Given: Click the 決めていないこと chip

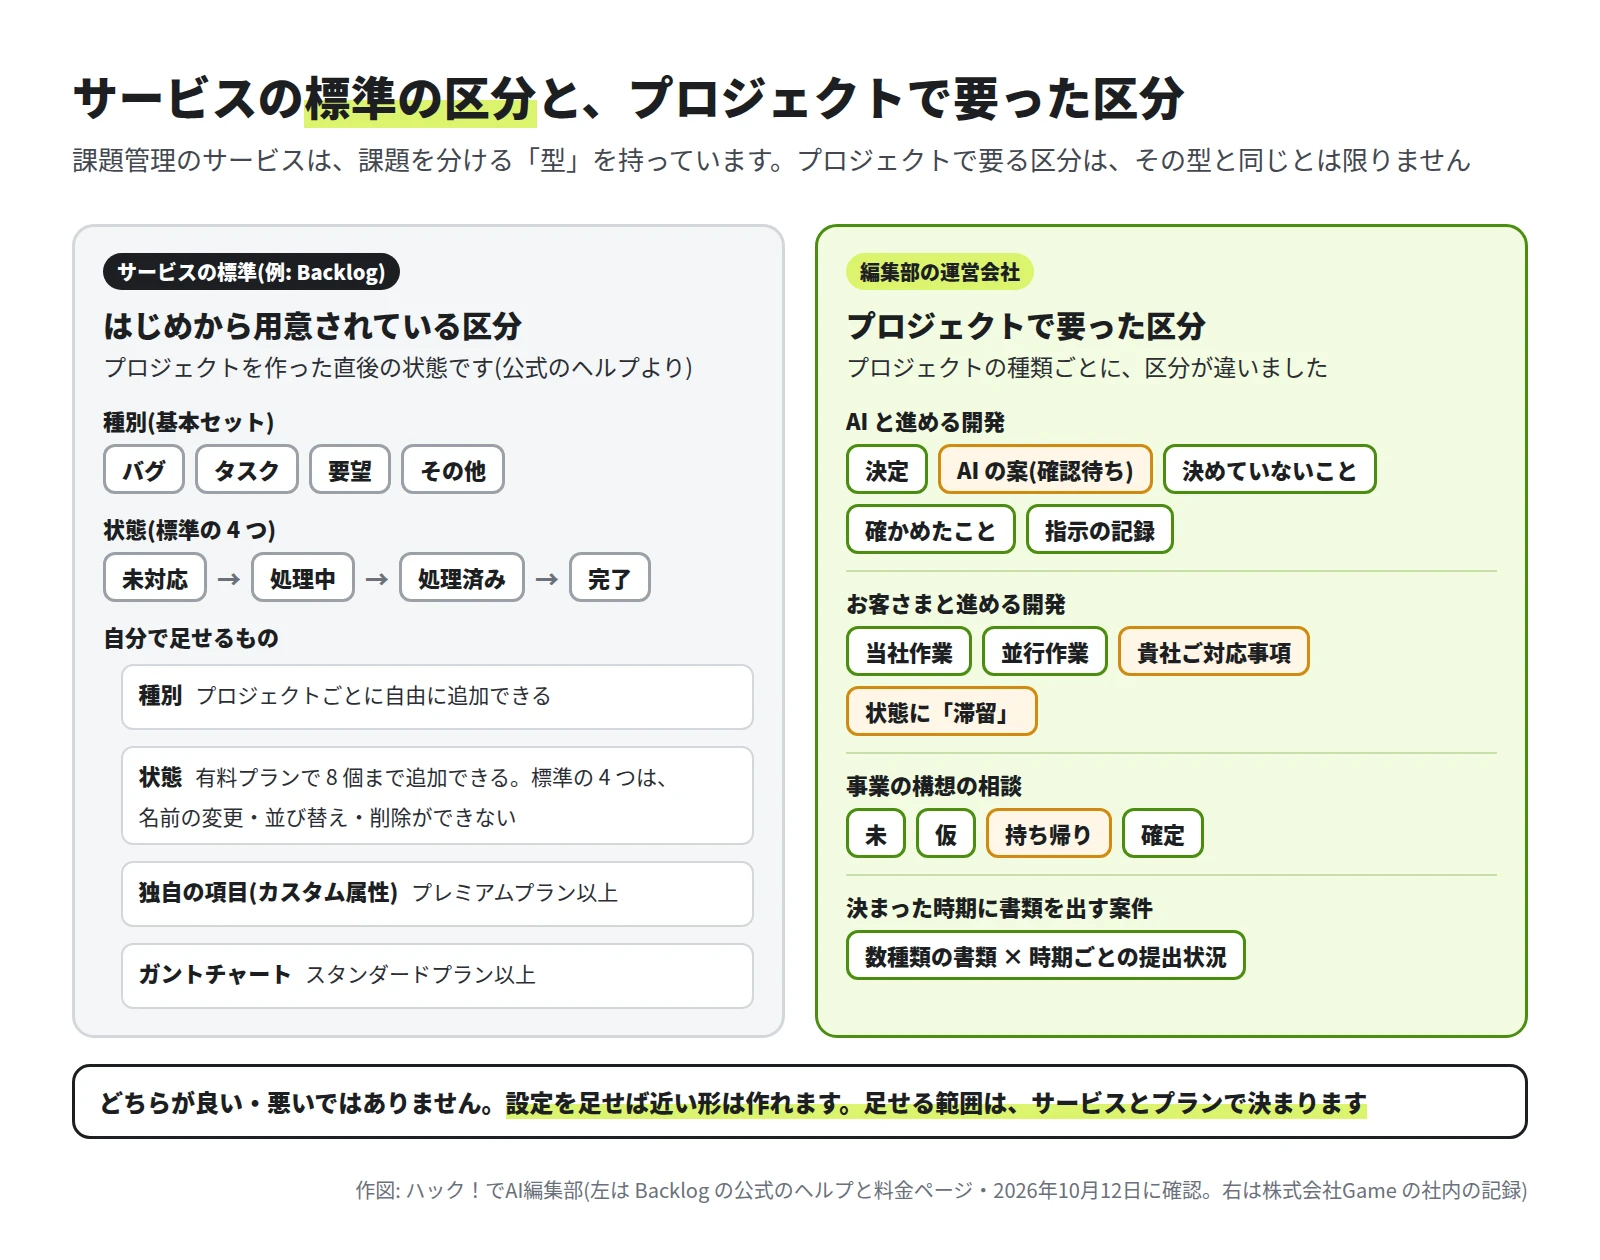Looking at the screenshot, I should point(1270,470).
